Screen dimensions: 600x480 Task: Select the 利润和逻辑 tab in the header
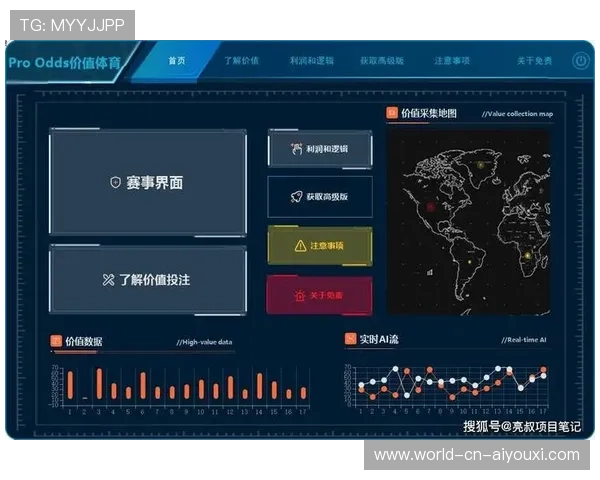point(311,60)
